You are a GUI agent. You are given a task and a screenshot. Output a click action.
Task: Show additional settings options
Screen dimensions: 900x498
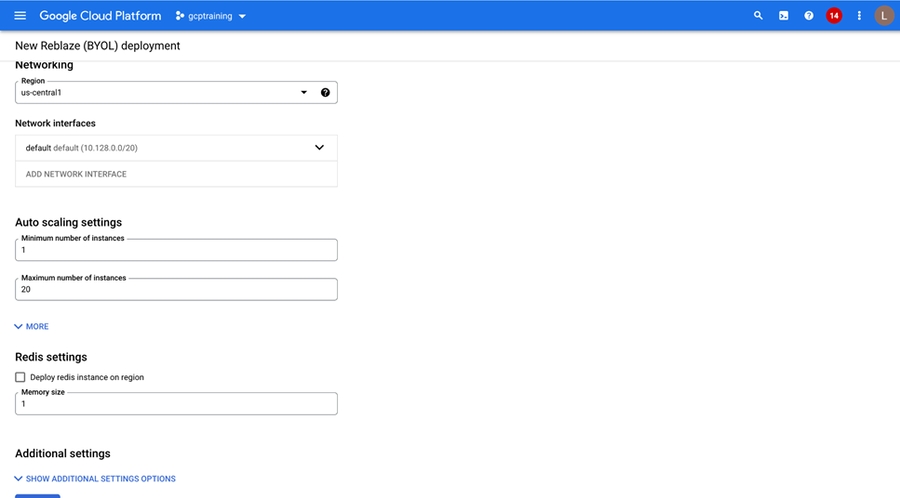click(95, 479)
